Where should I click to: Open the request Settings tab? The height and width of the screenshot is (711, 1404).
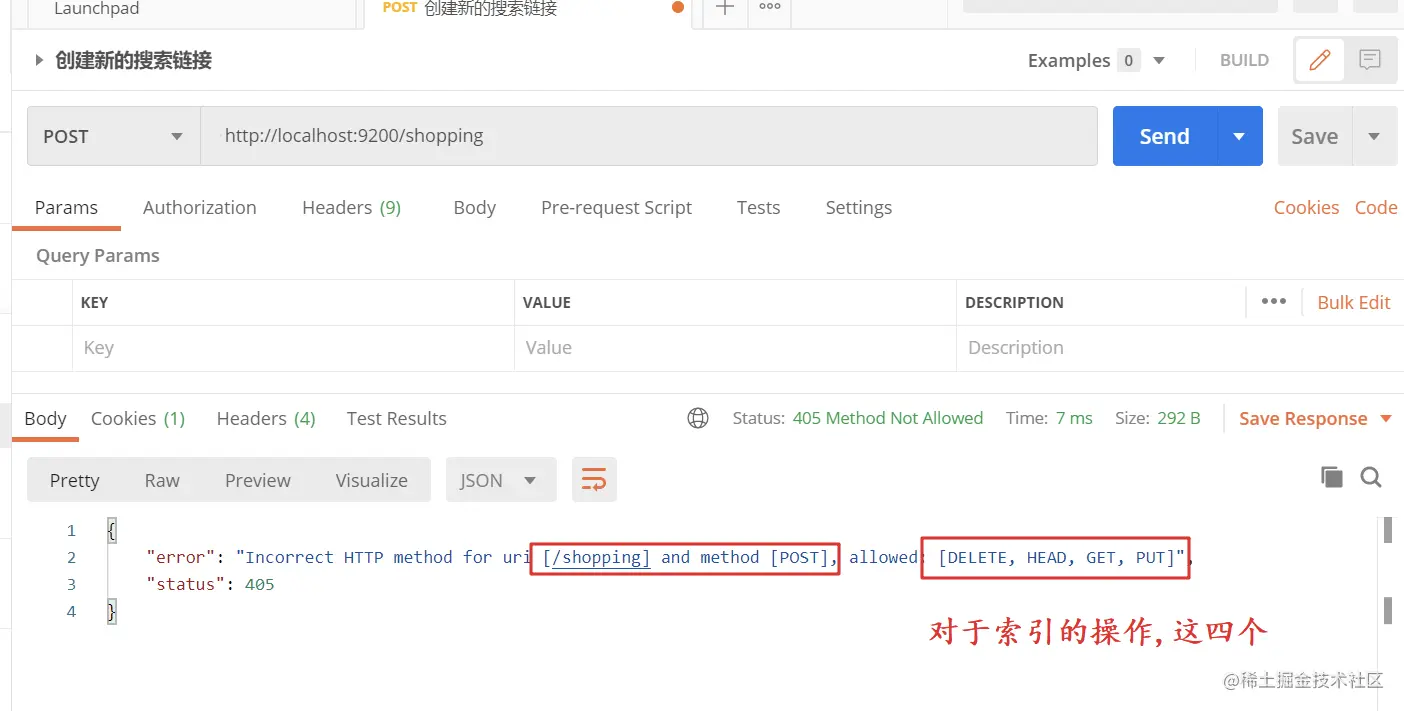(858, 207)
